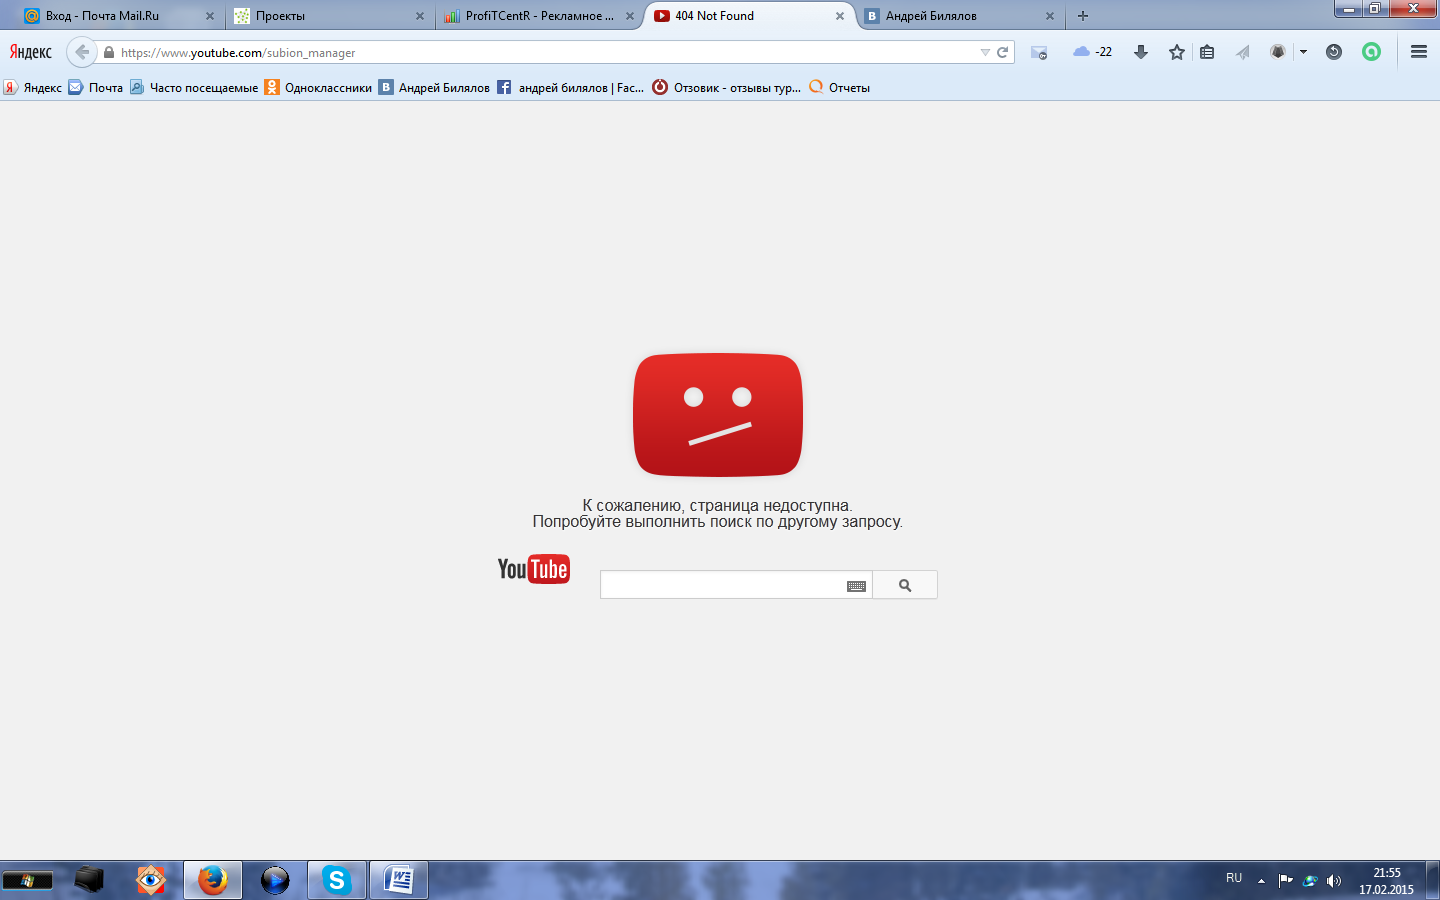Image resolution: width=1440 pixels, height=900 pixels.
Task: Close the Андрей Билялов tab
Action: (x=1050, y=16)
